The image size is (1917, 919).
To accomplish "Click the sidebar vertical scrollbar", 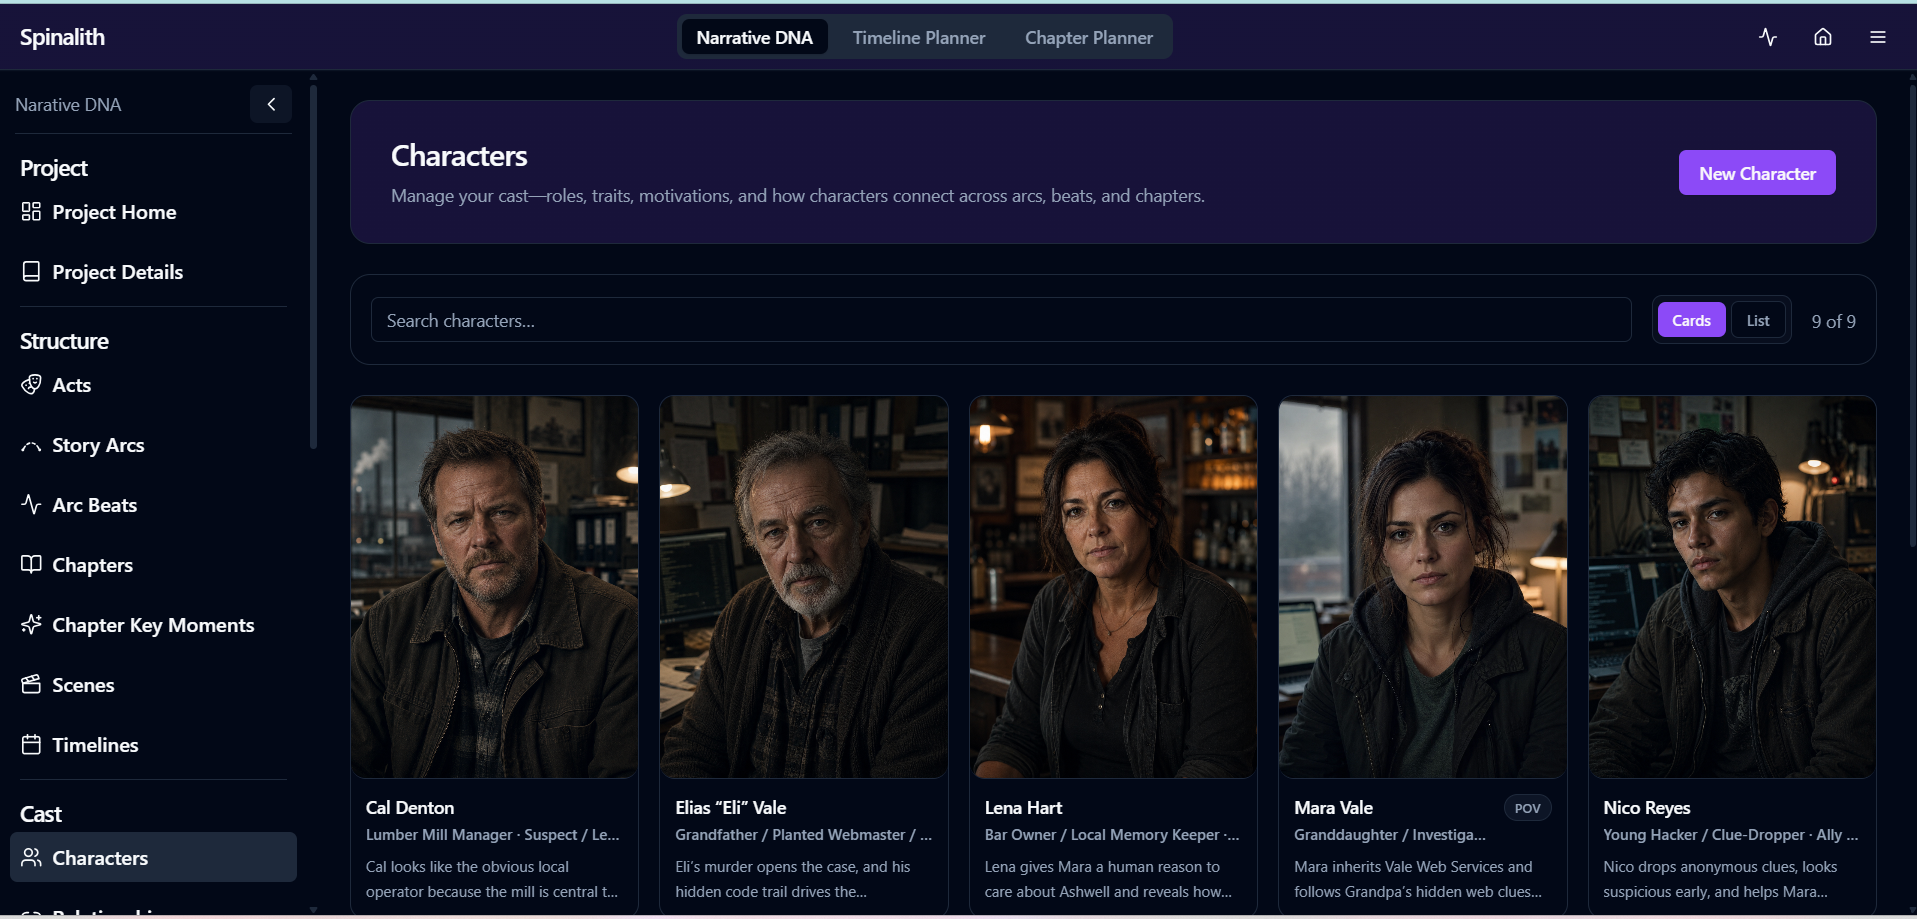I will coord(313,265).
